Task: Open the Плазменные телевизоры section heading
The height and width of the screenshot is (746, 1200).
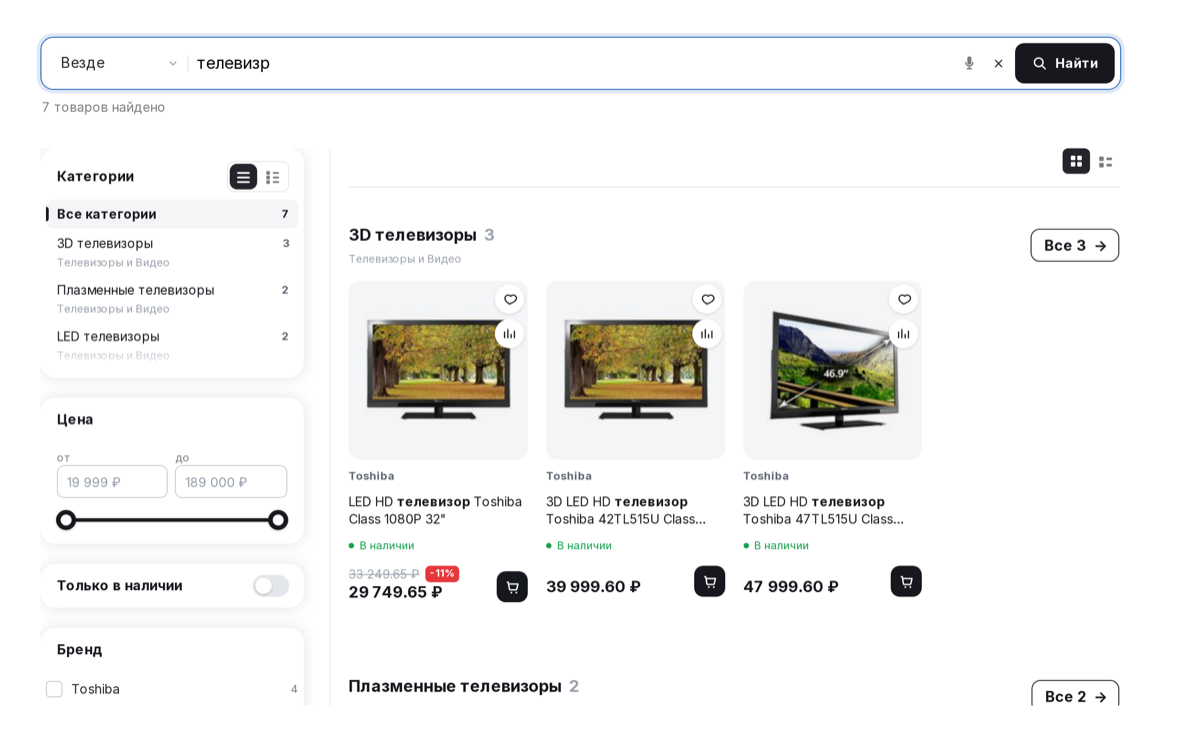Action: [x=455, y=686]
